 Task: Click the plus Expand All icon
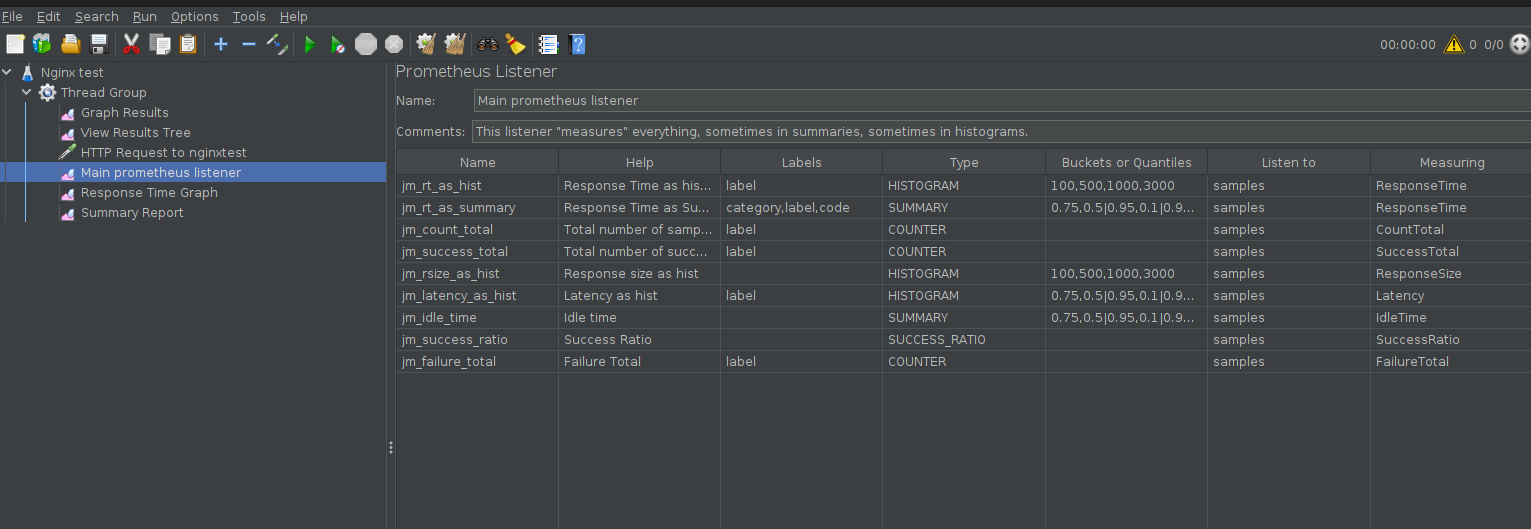pyautogui.click(x=221, y=44)
